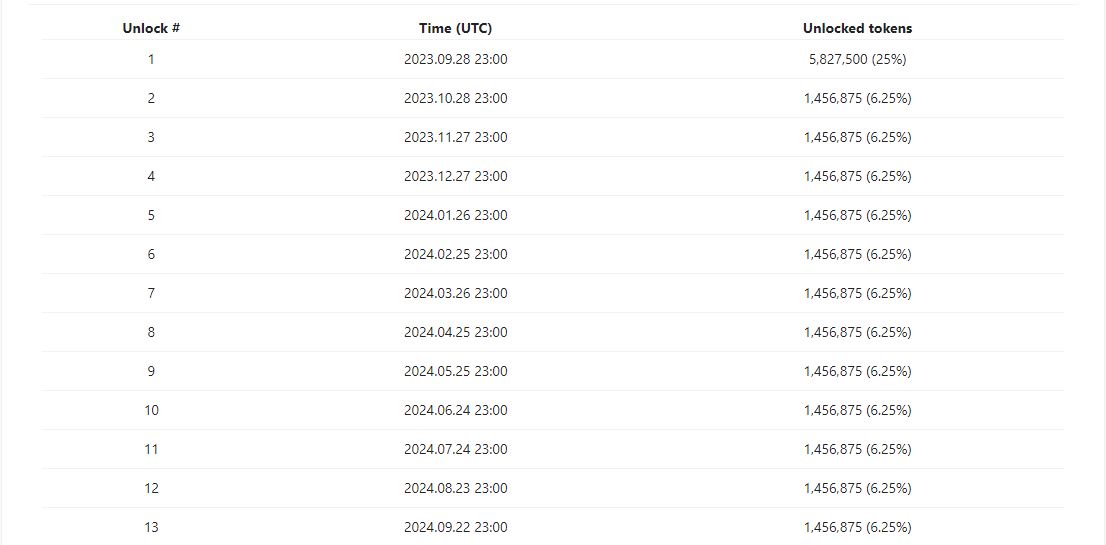
Task: Click unlock number 3 in first column
Action: click(151, 137)
